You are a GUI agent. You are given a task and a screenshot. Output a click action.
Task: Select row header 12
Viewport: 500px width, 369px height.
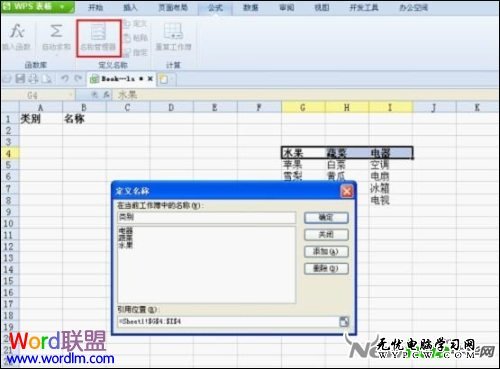click(x=9, y=247)
